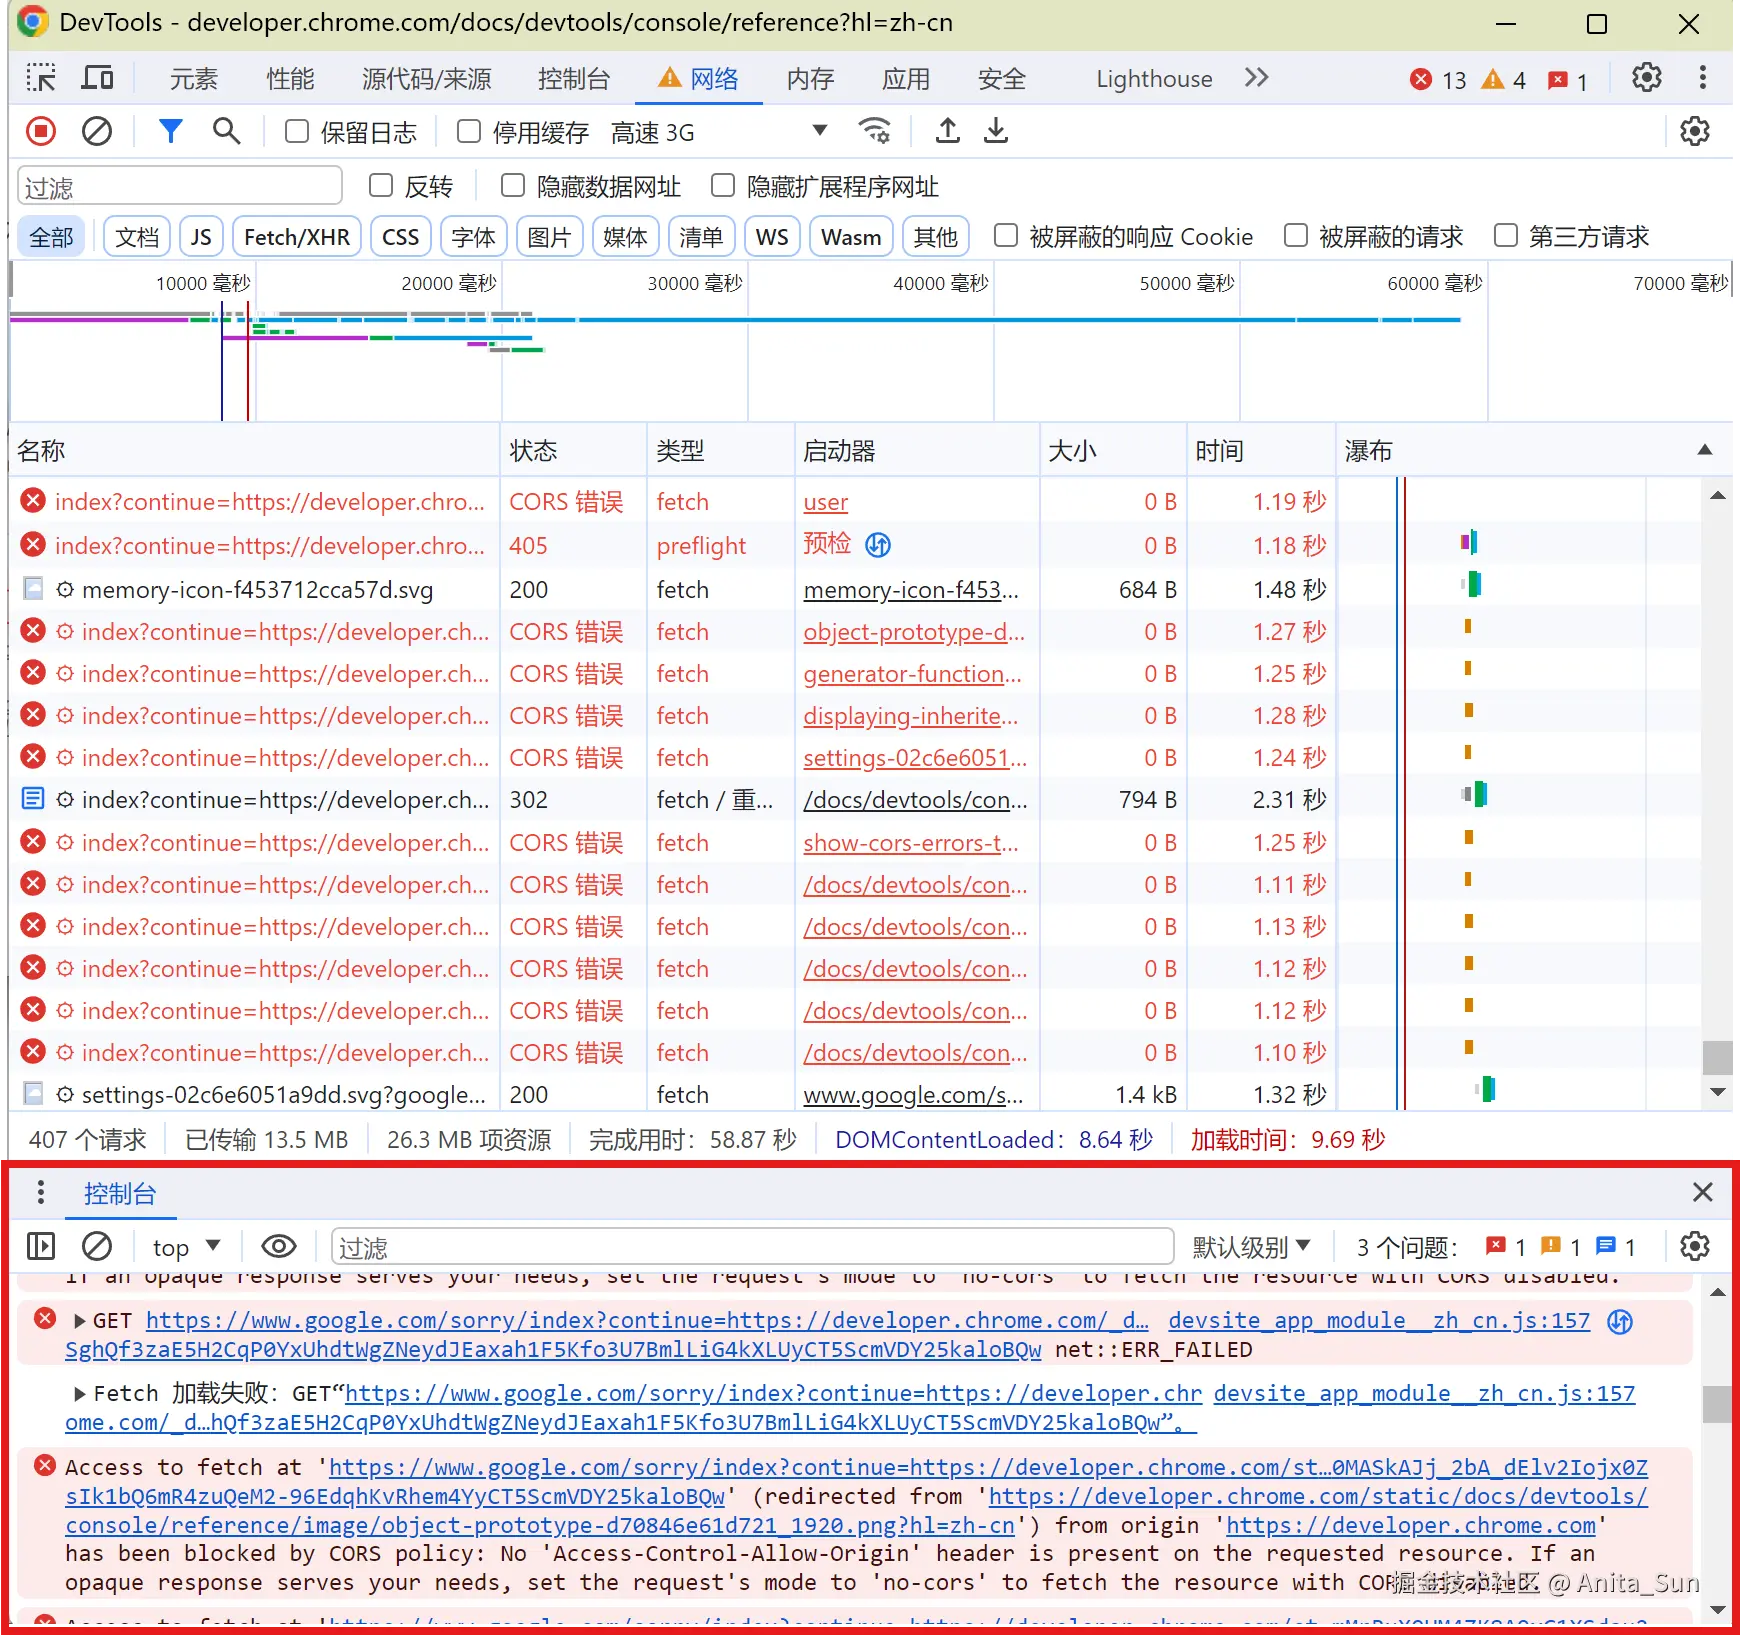Click the console output scrollbar thumb
The height and width of the screenshot is (1636, 1740).
pyautogui.click(x=1717, y=1404)
